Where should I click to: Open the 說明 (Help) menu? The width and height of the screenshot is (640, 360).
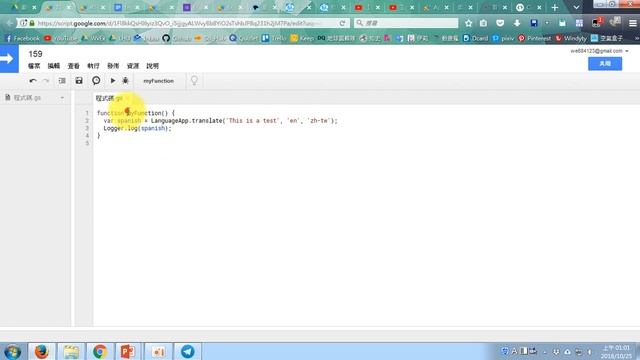pos(153,66)
